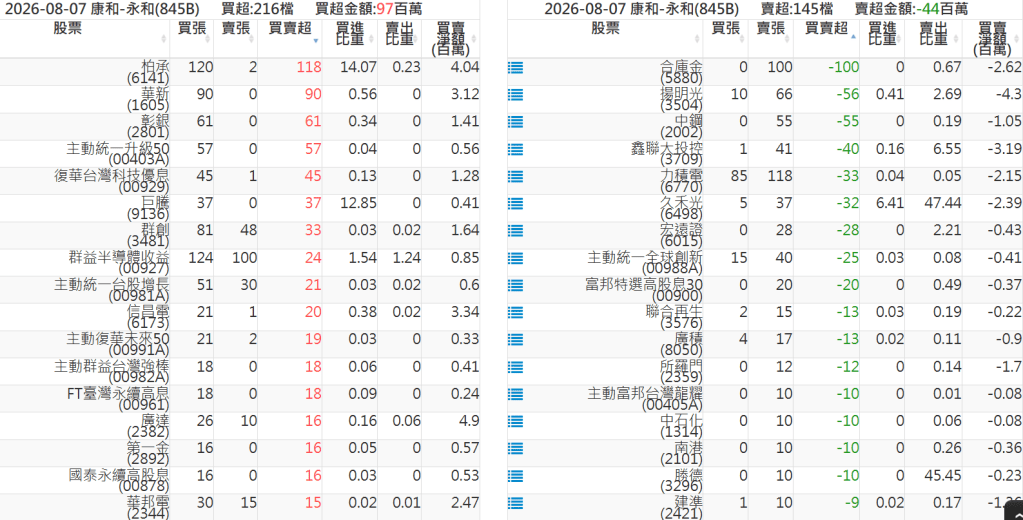Sort the 買超 table by 買張 column
This screenshot has width=1023, height=520.
[192, 38]
